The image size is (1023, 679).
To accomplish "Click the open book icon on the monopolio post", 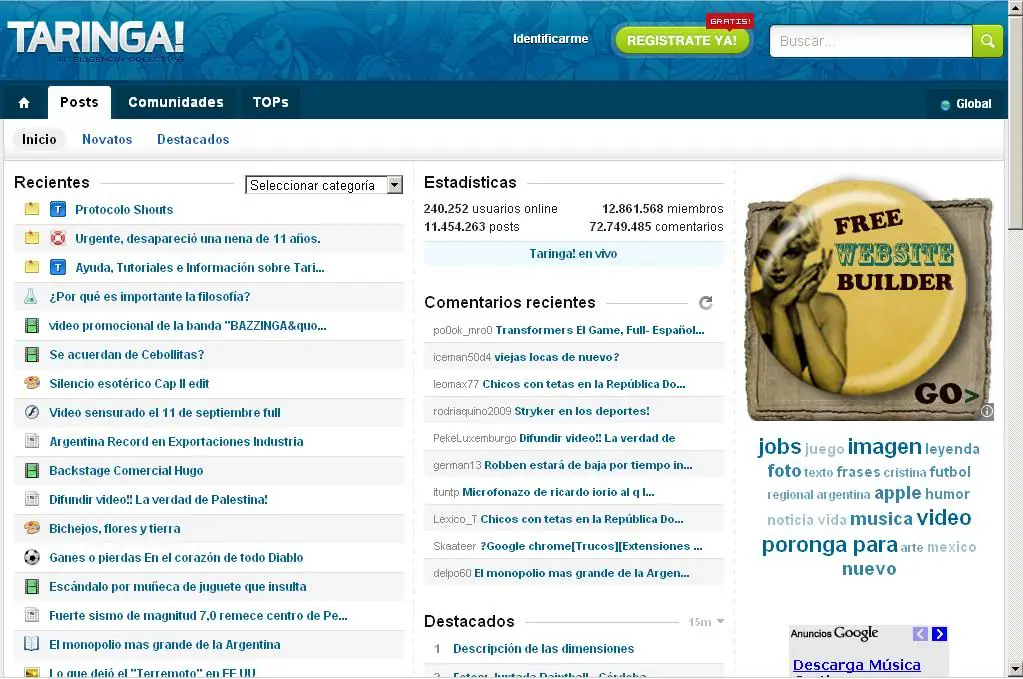I will pos(33,645).
